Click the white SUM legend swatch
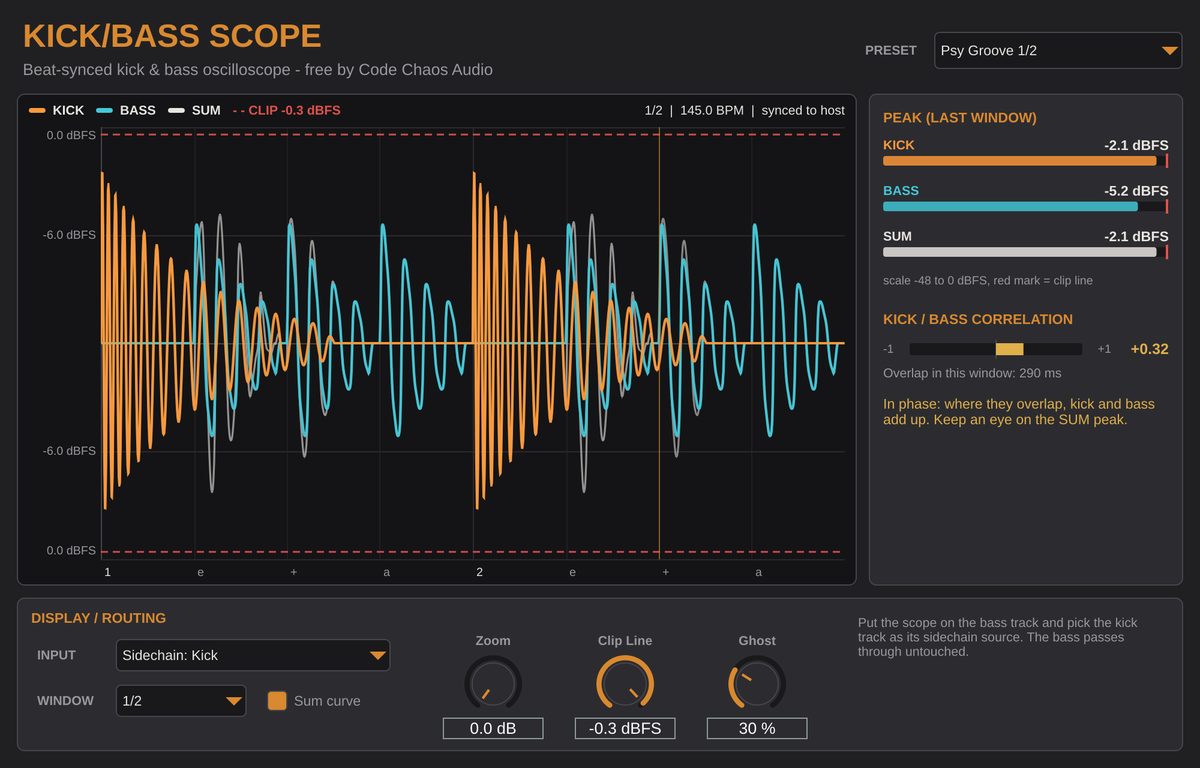The height and width of the screenshot is (768, 1200). 177,110
